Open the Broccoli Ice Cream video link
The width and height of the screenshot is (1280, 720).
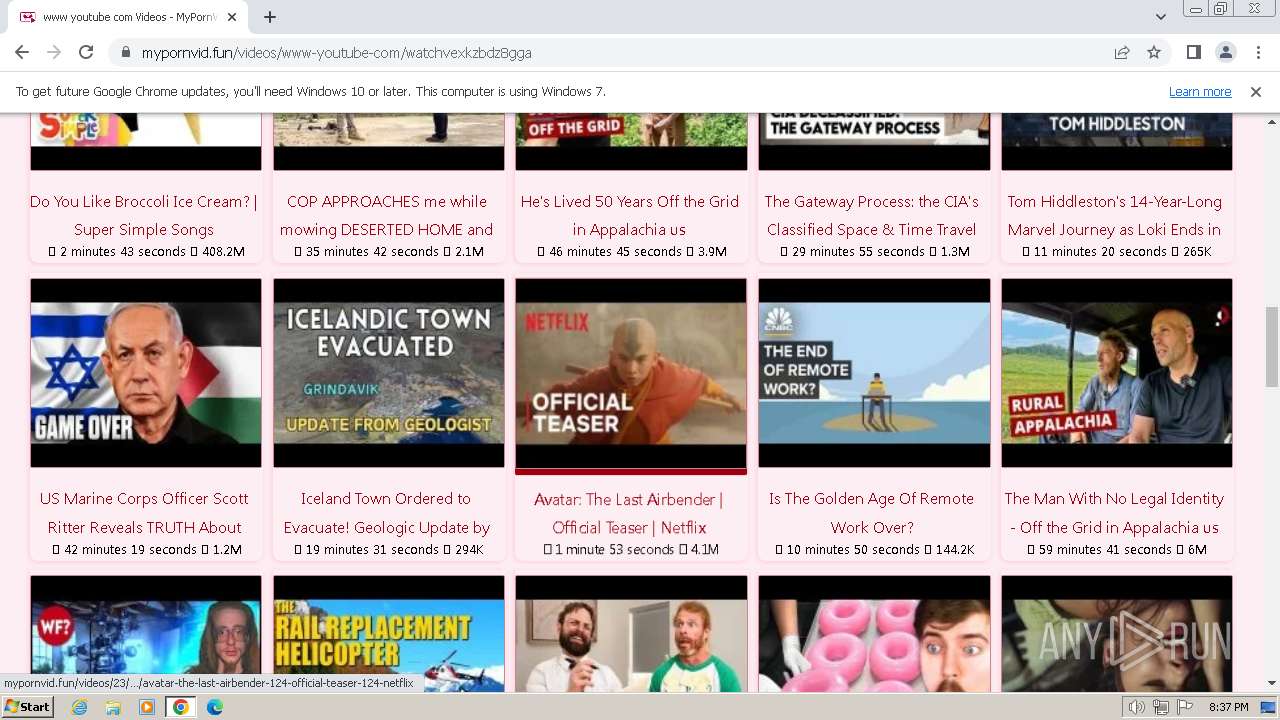point(144,215)
